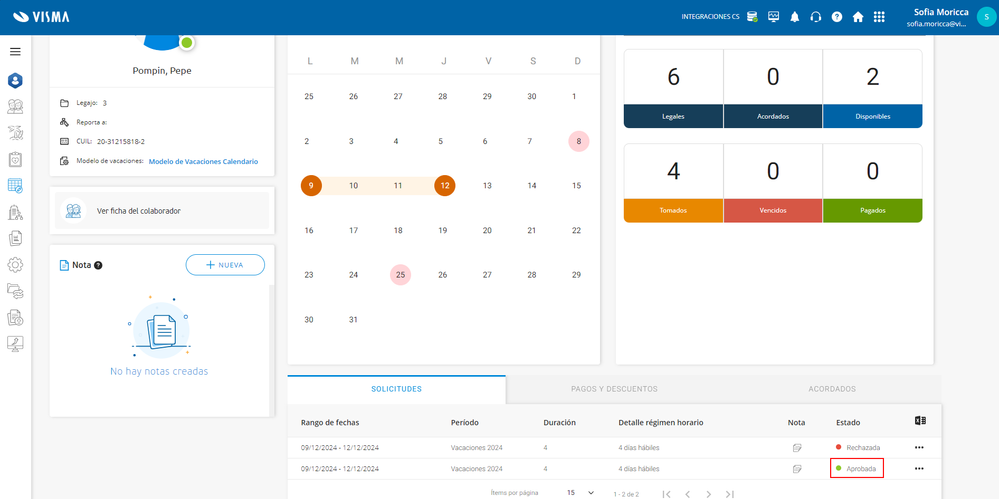This screenshot has width=999, height=499.
Task: Select day 12 on the calendar
Action: point(445,186)
